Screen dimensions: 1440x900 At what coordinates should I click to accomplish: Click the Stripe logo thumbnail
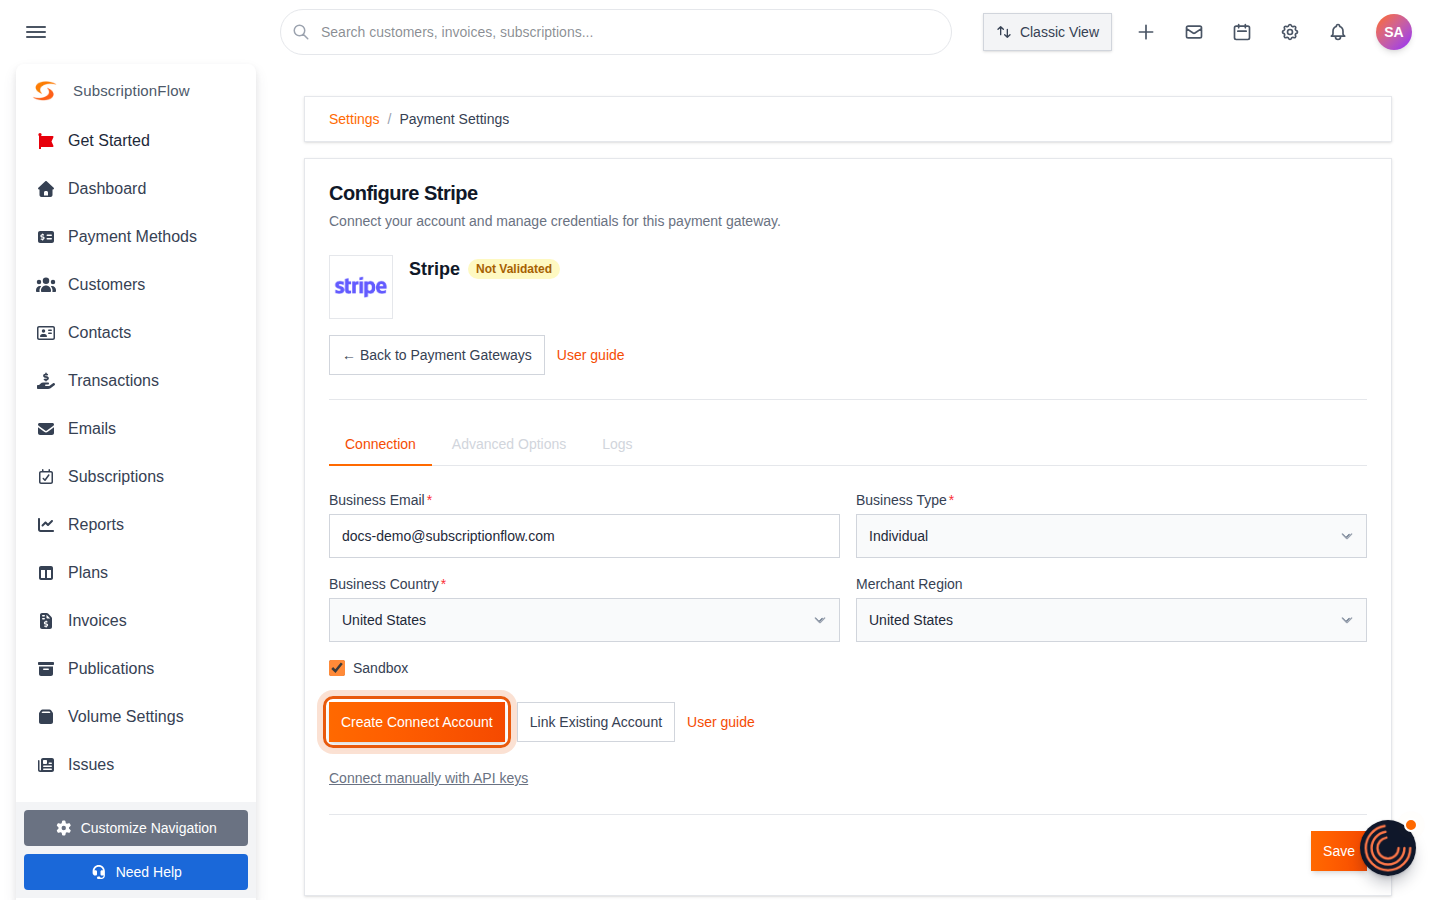click(361, 287)
